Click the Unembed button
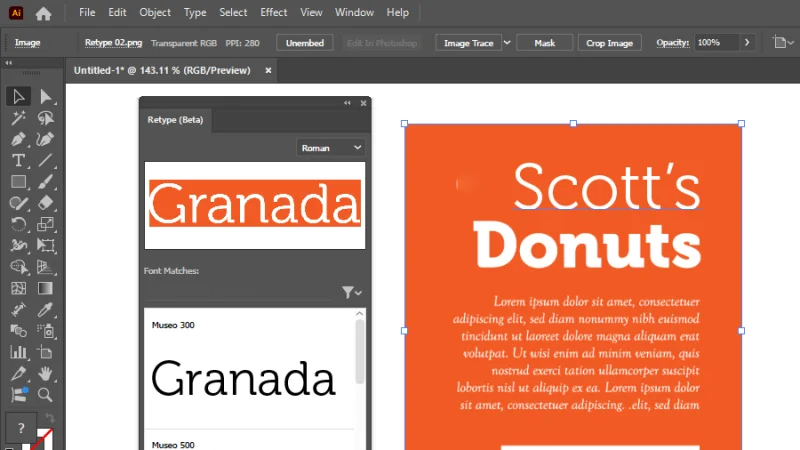Viewport: 800px width, 450px height. click(x=305, y=43)
